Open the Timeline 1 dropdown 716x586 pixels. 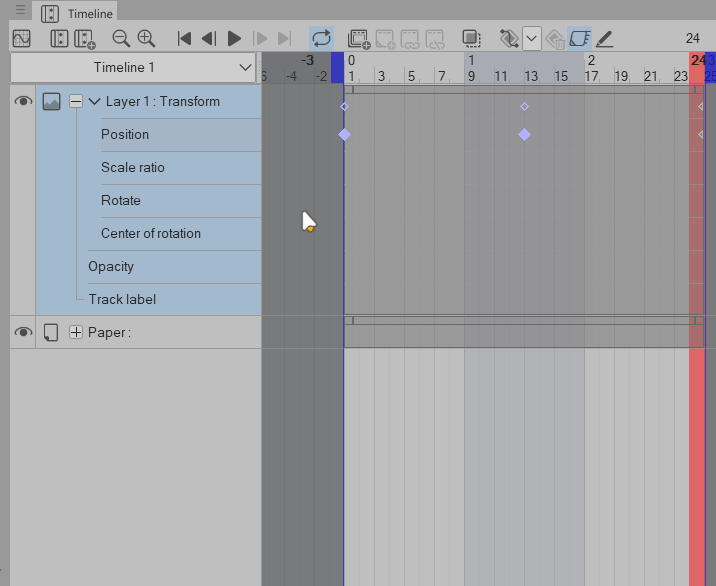[x=134, y=68]
